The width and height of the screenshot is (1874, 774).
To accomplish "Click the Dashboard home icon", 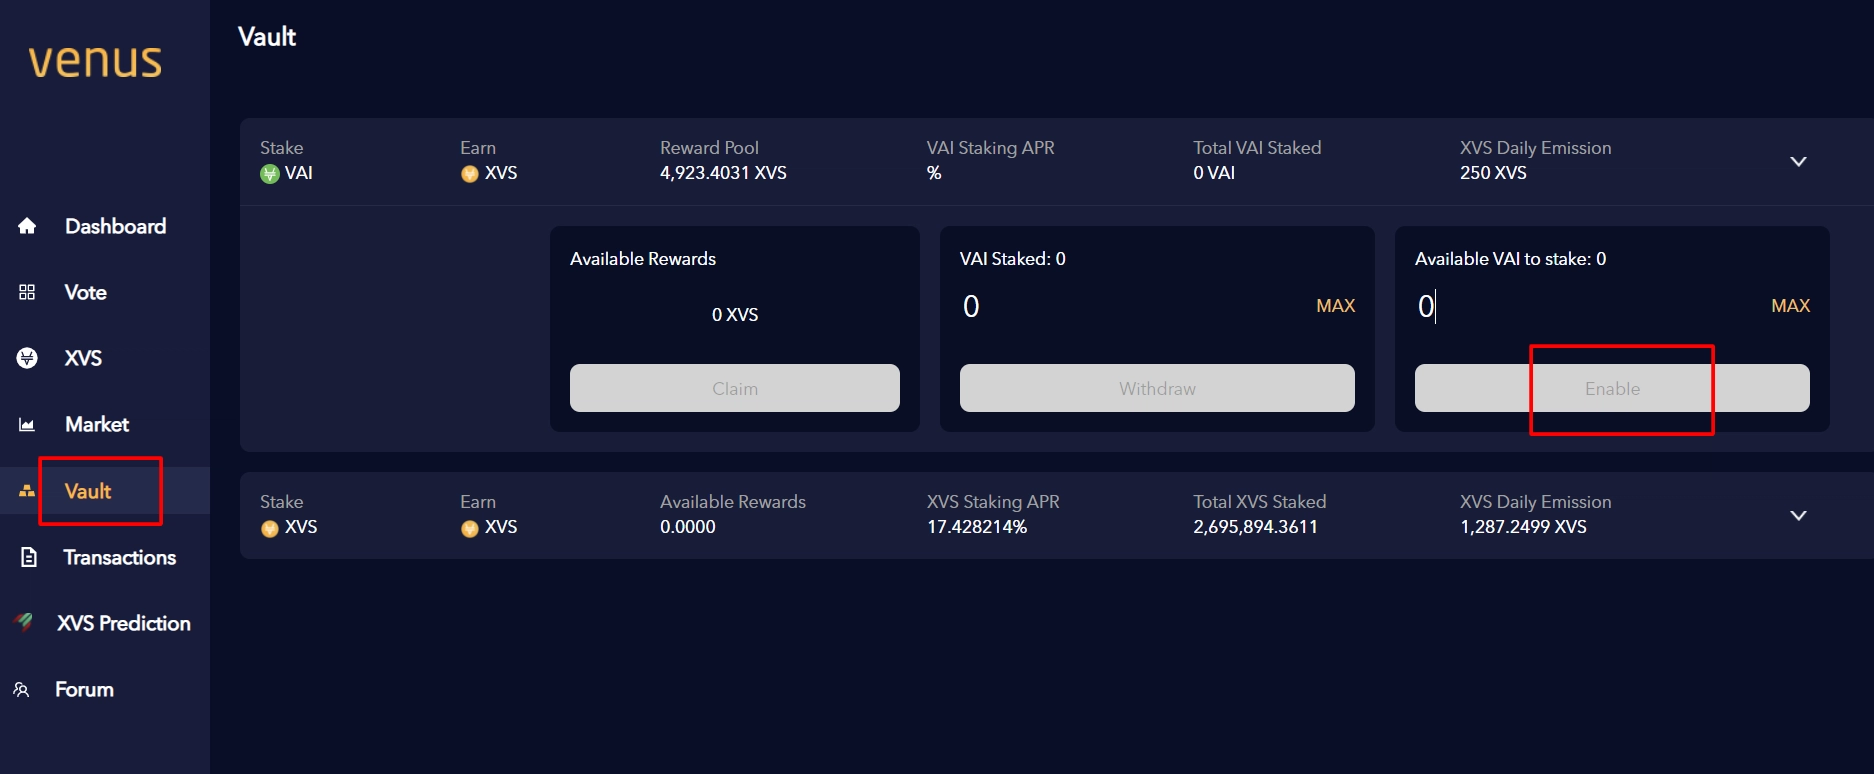I will [27, 226].
